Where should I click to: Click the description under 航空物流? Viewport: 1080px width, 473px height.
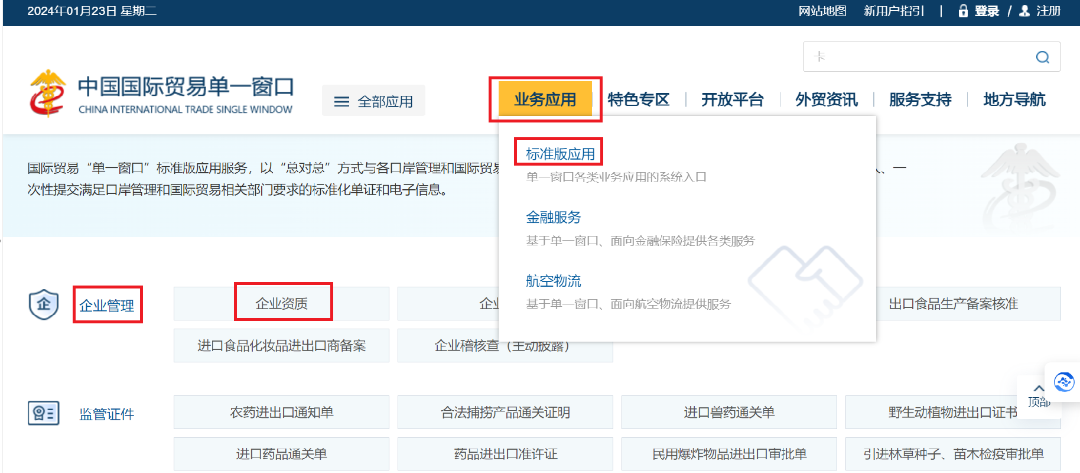[x=628, y=304]
